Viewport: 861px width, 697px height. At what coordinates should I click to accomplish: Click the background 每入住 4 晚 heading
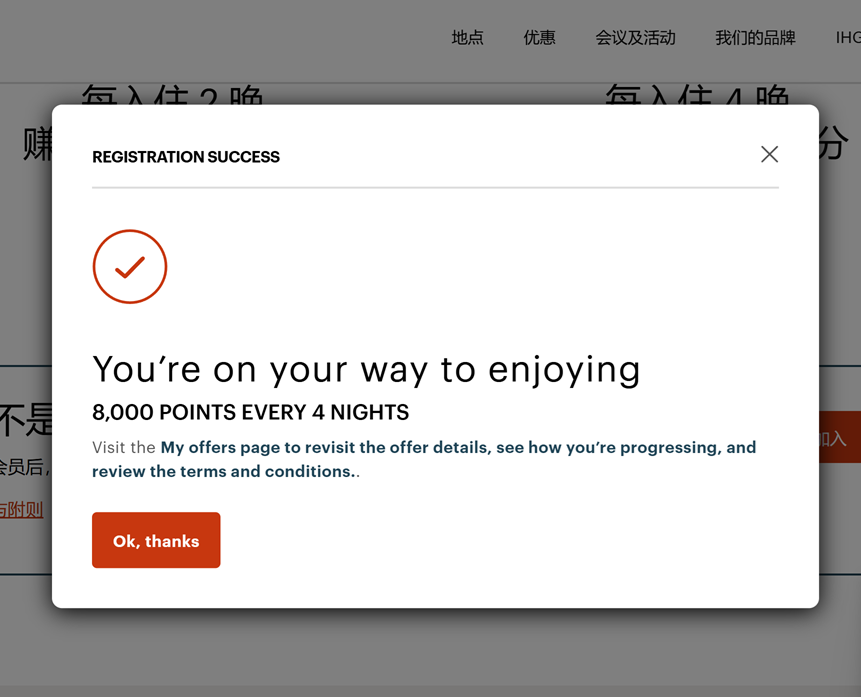697,94
